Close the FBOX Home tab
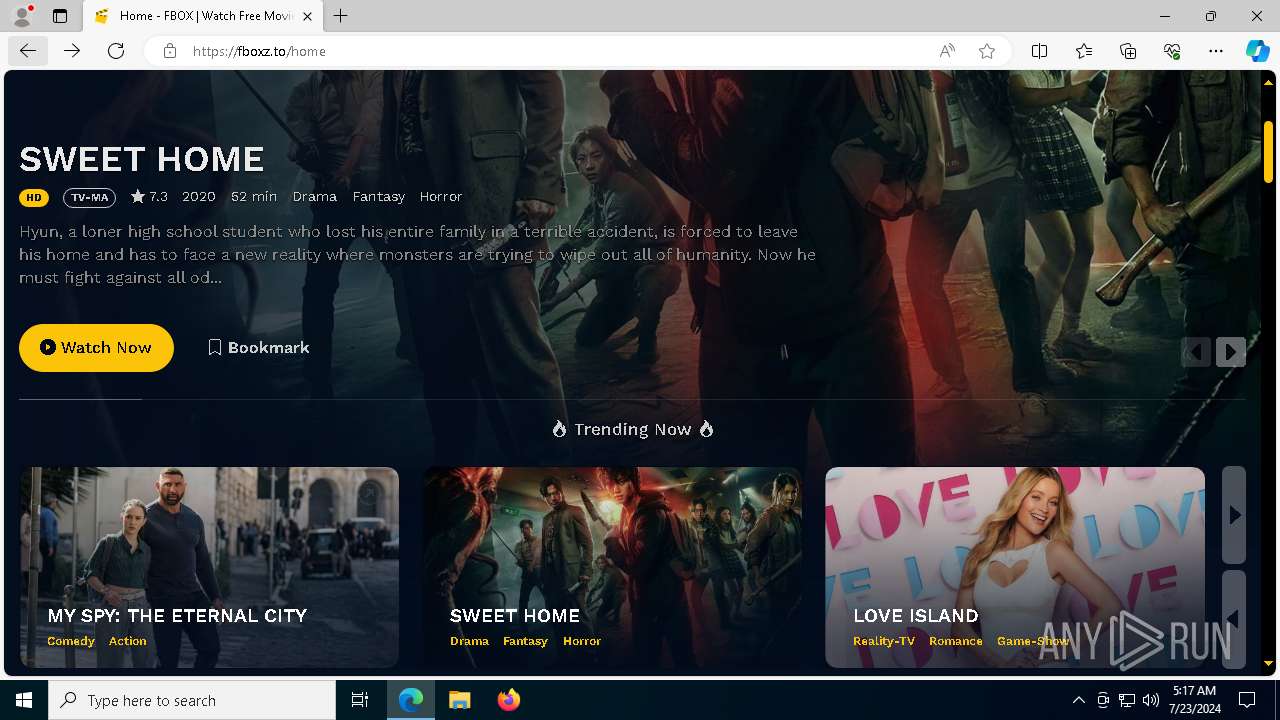This screenshot has height=720, width=1280. tap(307, 16)
